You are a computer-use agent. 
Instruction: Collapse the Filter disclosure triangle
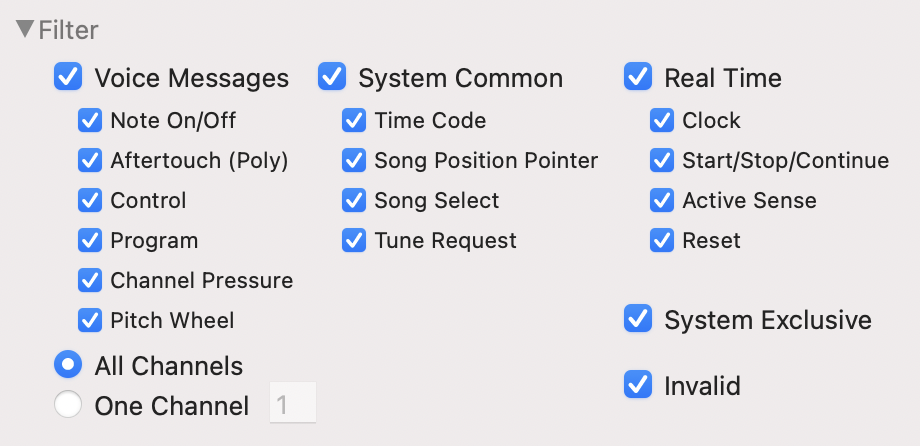click(x=26, y=30)
